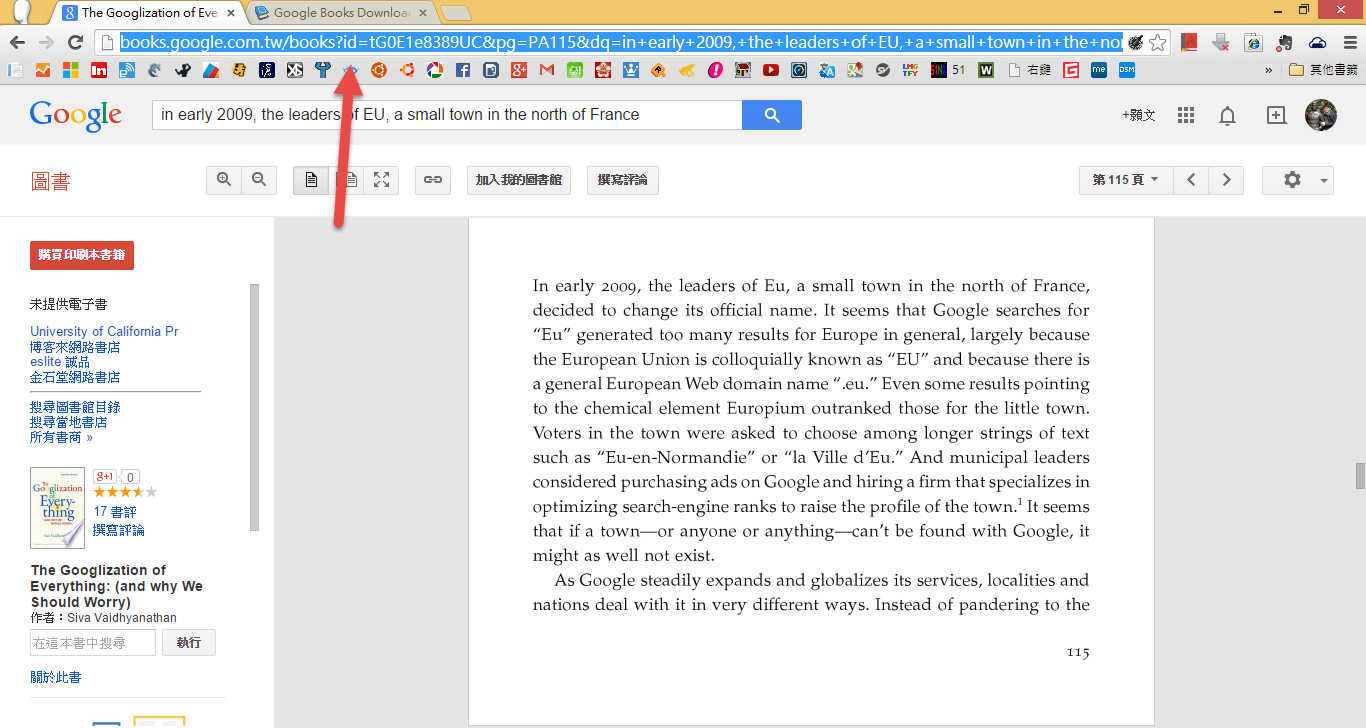
Task: Open the Windows logo bookmark
Action: coord(71,70)
